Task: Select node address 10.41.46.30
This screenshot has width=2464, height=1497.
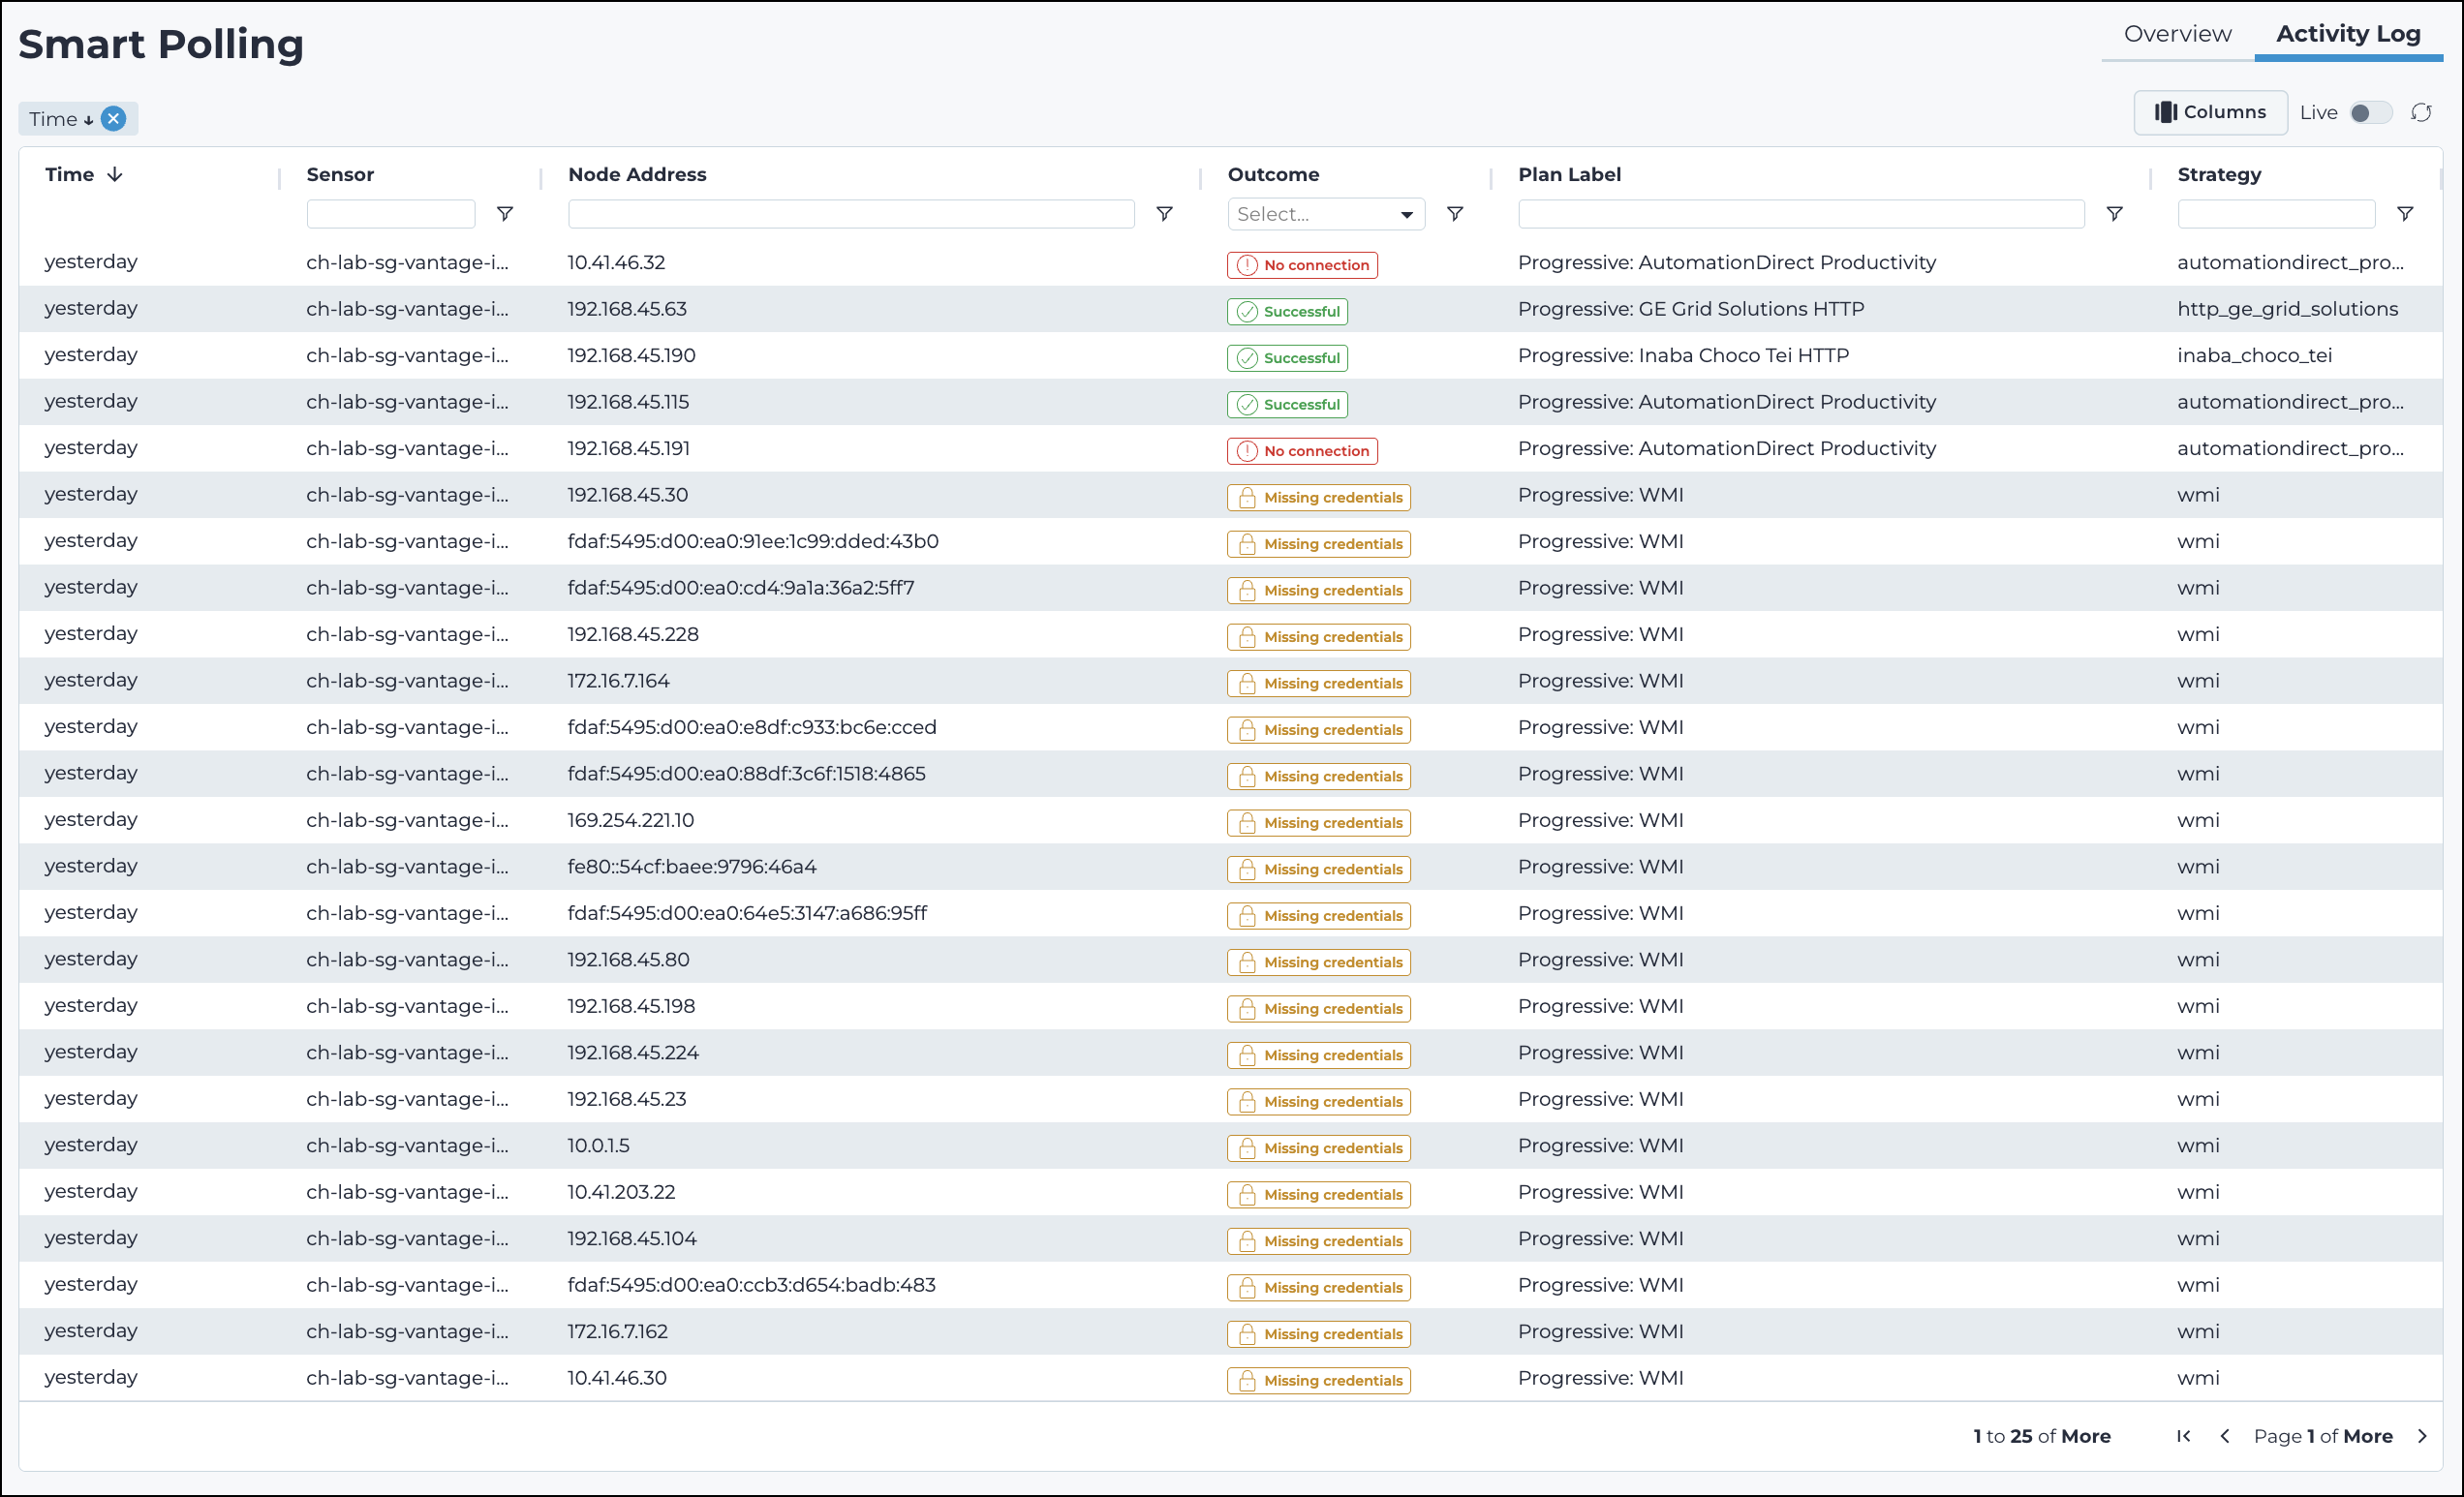Action: tap(617, 1378)
